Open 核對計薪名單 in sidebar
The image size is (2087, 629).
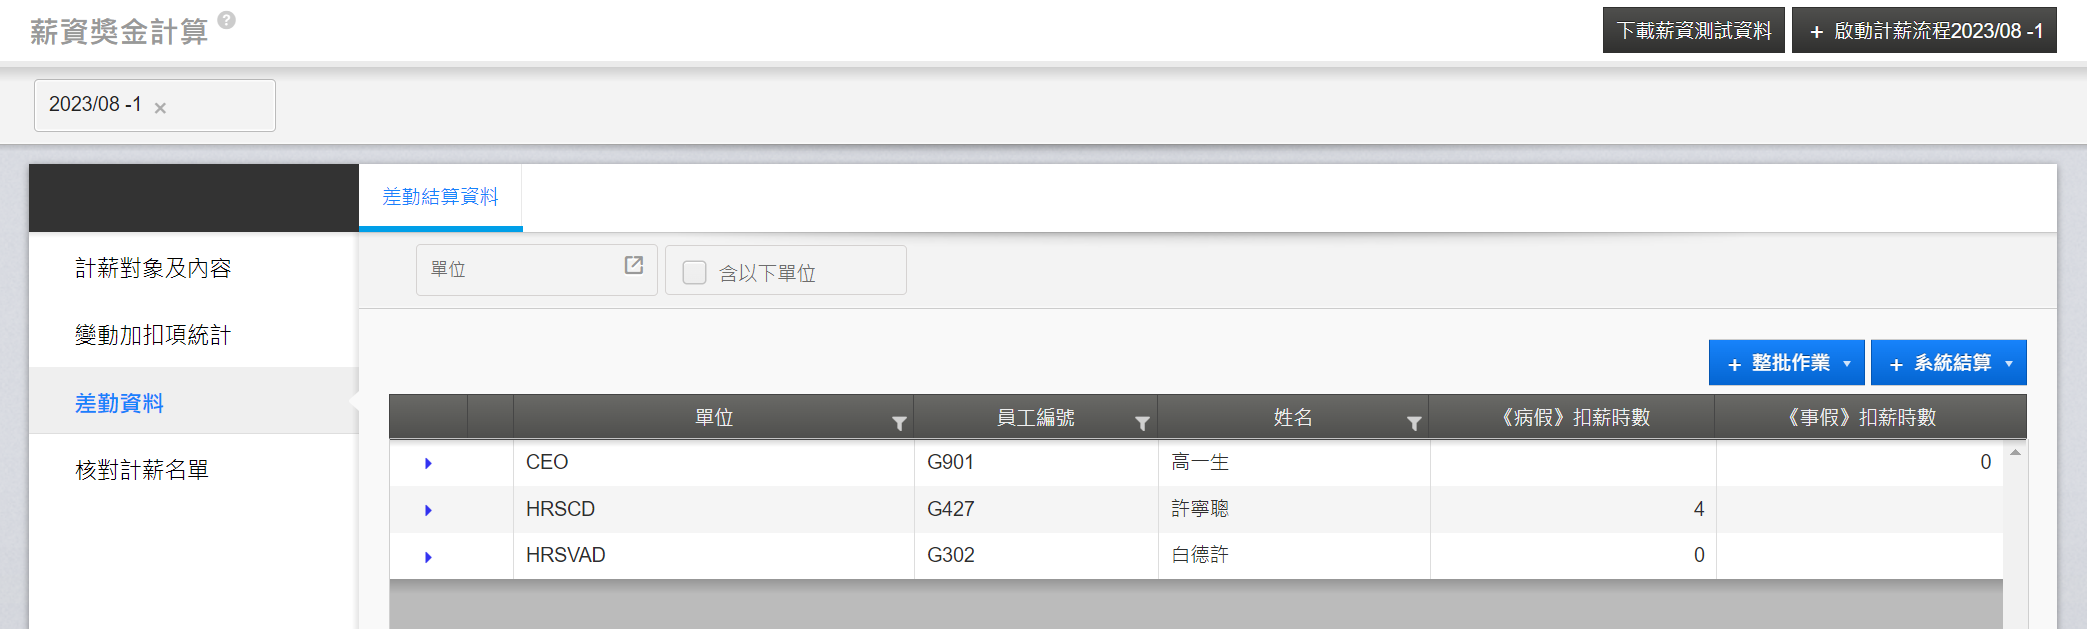point(142,470)
